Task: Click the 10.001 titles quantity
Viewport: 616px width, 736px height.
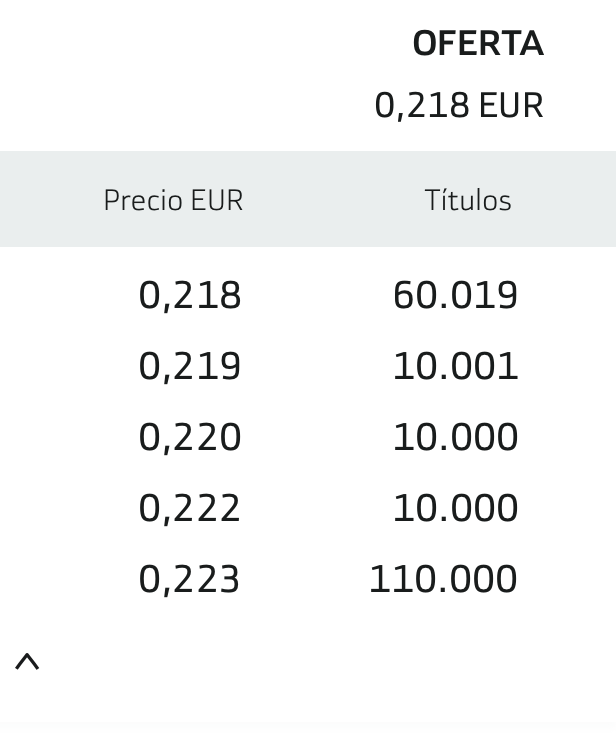Action: (455, 367)
